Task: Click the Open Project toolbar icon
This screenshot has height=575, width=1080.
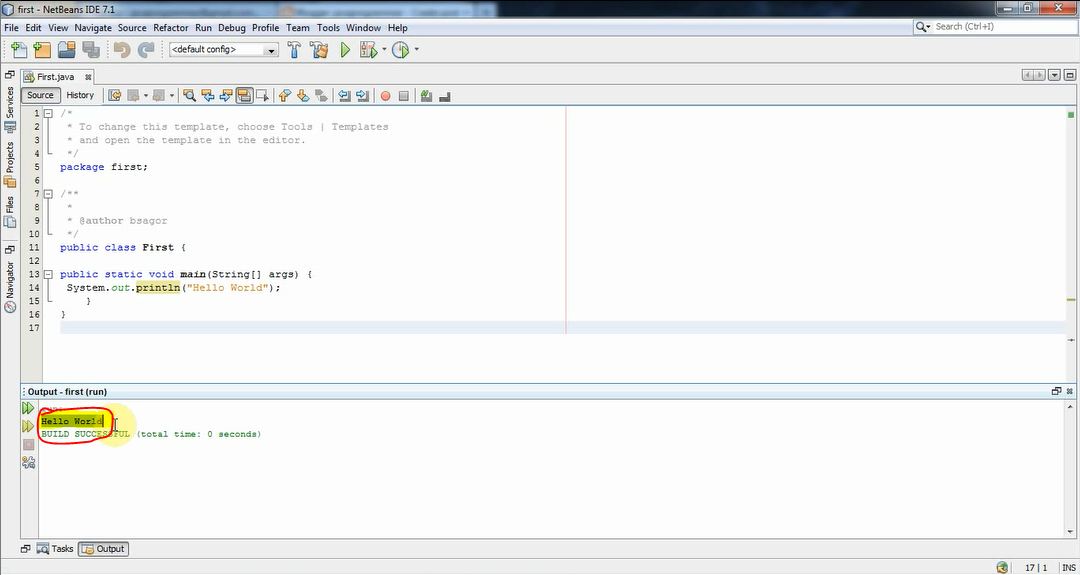Action: click(67, 50)
